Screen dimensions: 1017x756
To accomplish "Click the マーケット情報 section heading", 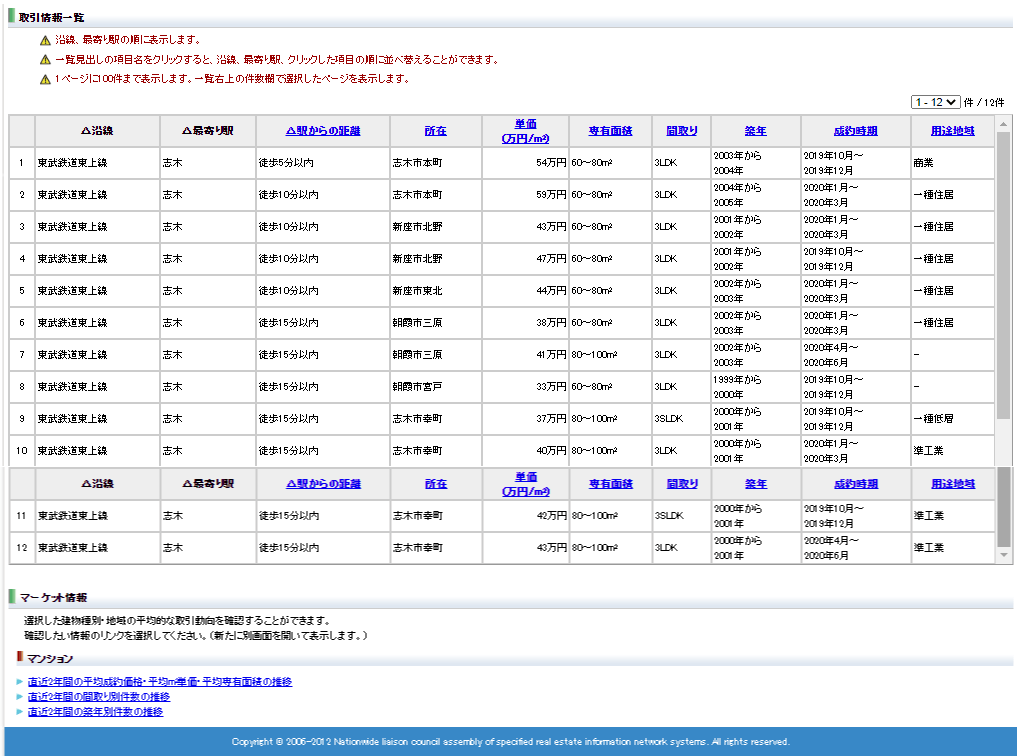I will [53, 597].
